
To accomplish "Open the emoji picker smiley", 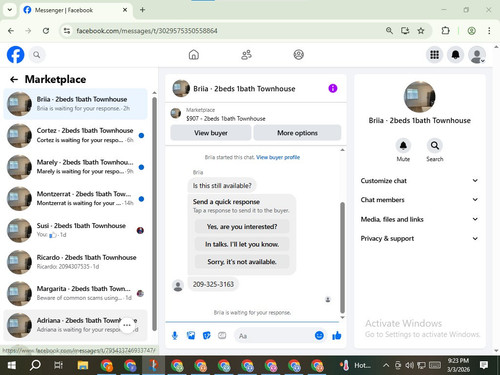I will [319, 335].
